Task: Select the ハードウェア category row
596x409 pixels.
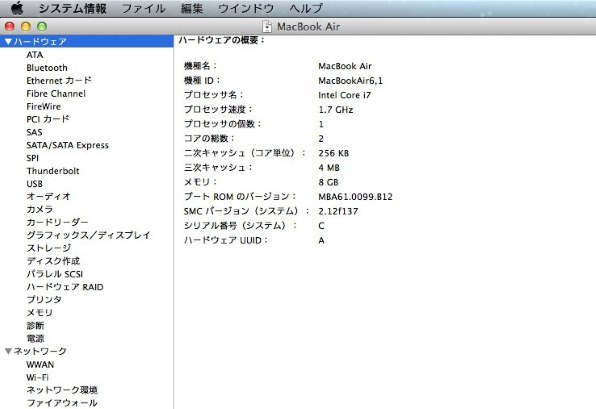Action: [x=87, y=41]
